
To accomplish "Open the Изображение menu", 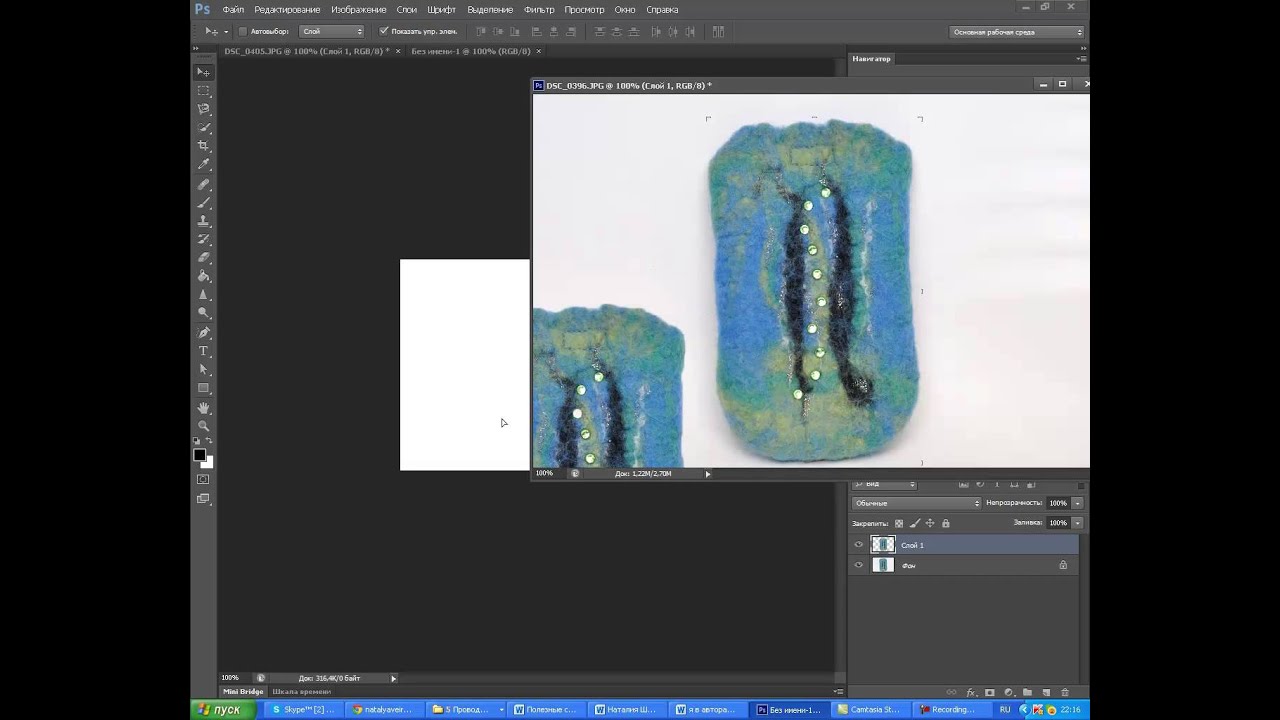I will pos(358,9).
